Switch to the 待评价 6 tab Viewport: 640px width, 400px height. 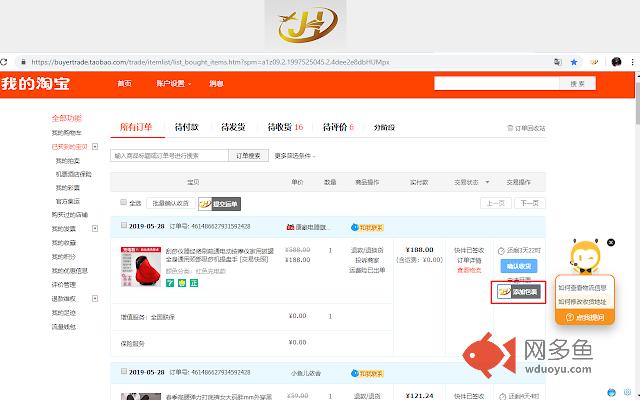coord(338,127)
